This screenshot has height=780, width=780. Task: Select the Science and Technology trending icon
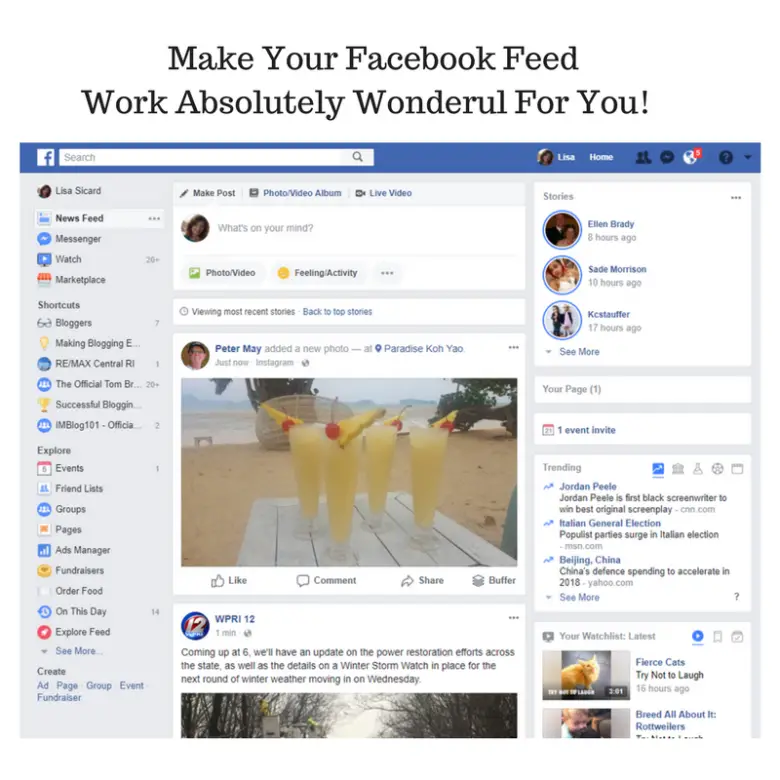[697, 469]
